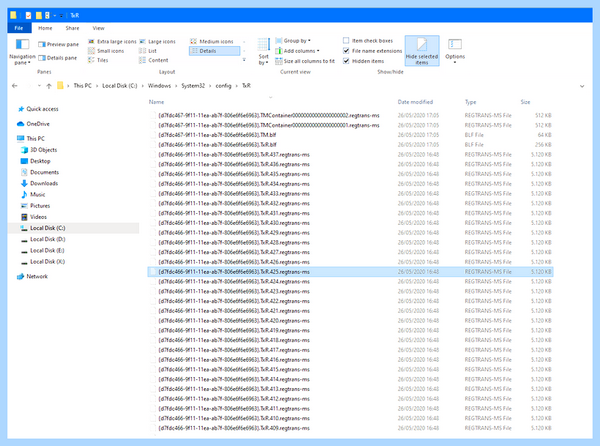
Task: Open the recent locations dropdown arrow
Action: (39, 86)
